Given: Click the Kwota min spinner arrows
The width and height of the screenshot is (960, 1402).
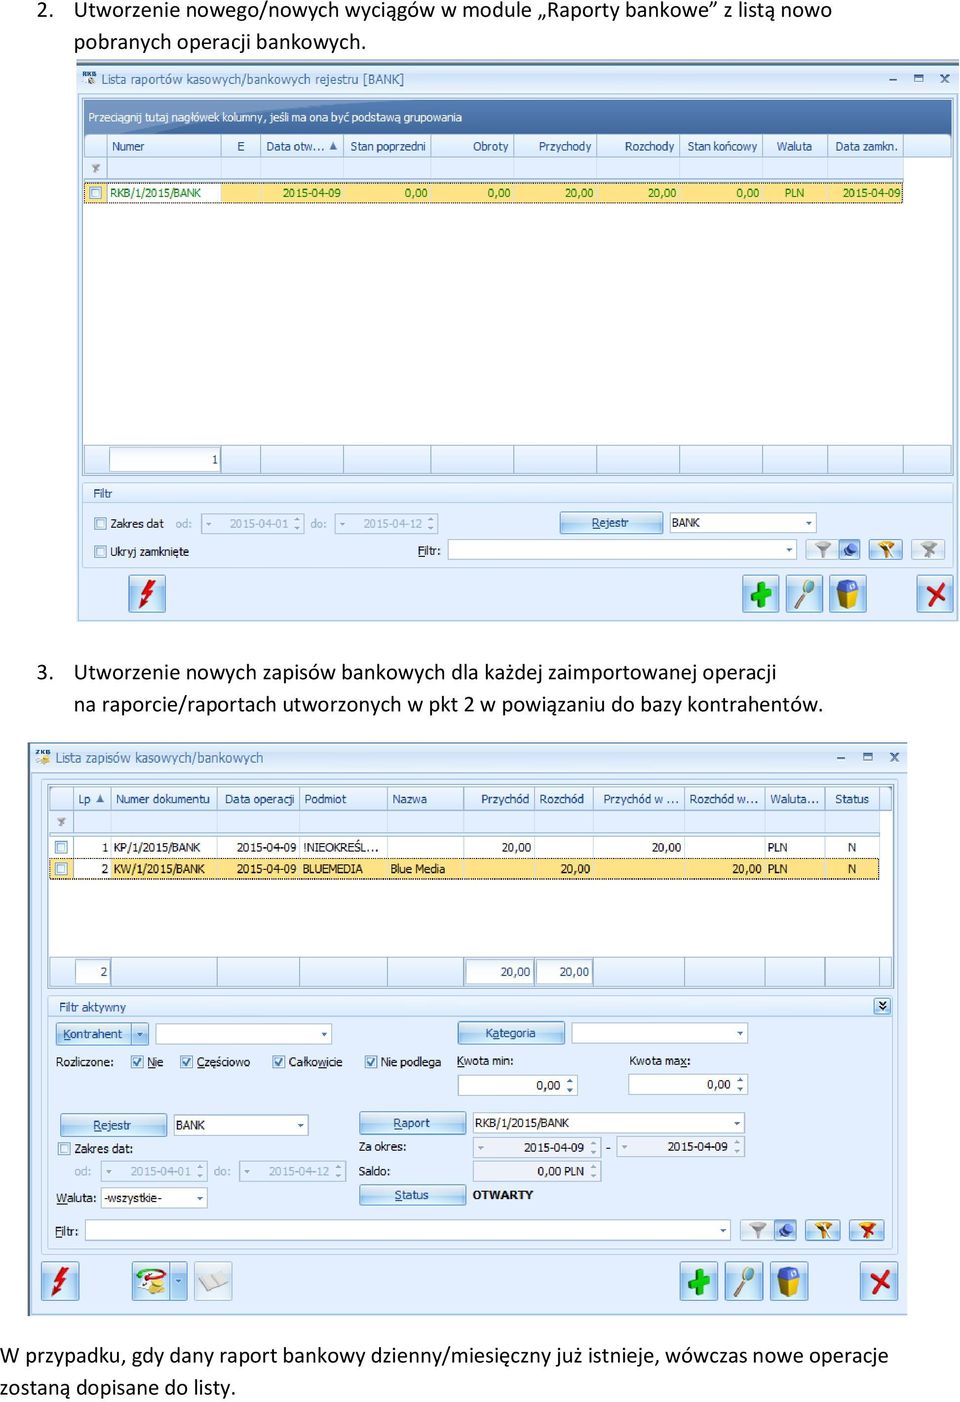Looking at the screenshot, I should point(570,1084).
